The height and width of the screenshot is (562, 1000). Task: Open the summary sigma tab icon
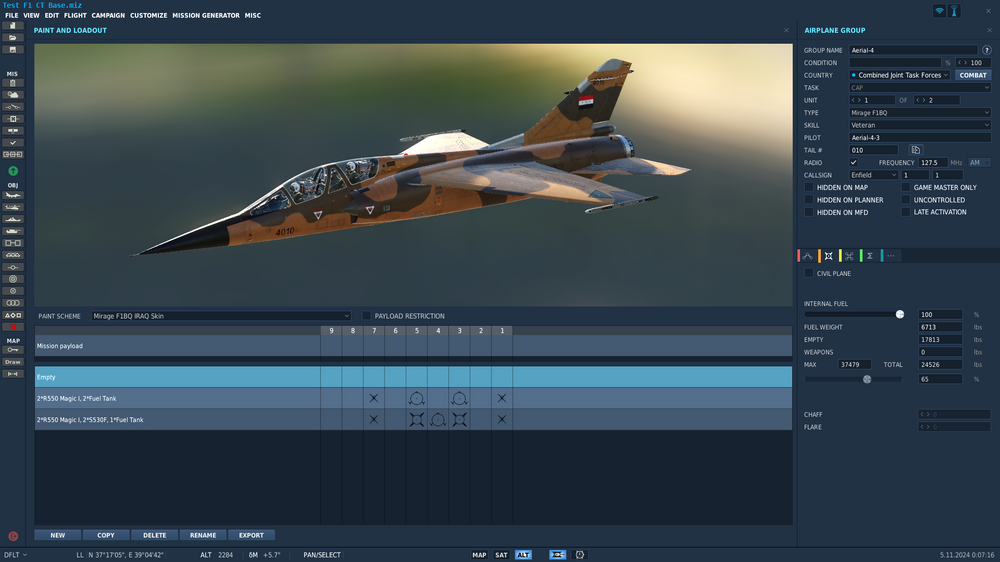870,256
